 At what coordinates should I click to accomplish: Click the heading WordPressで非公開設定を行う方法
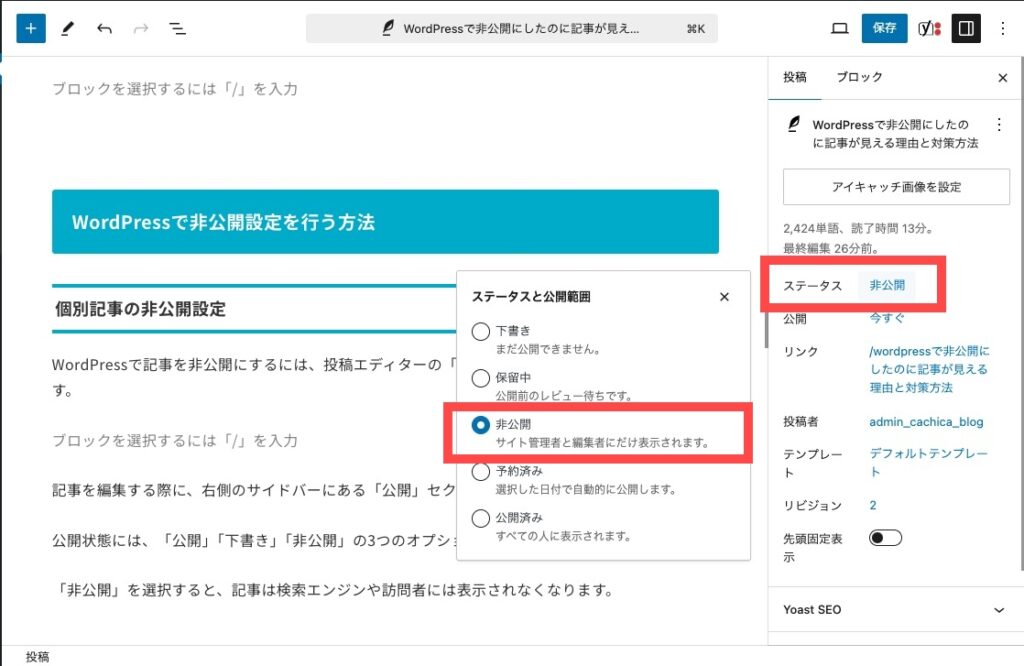click(x=385, y=222)
